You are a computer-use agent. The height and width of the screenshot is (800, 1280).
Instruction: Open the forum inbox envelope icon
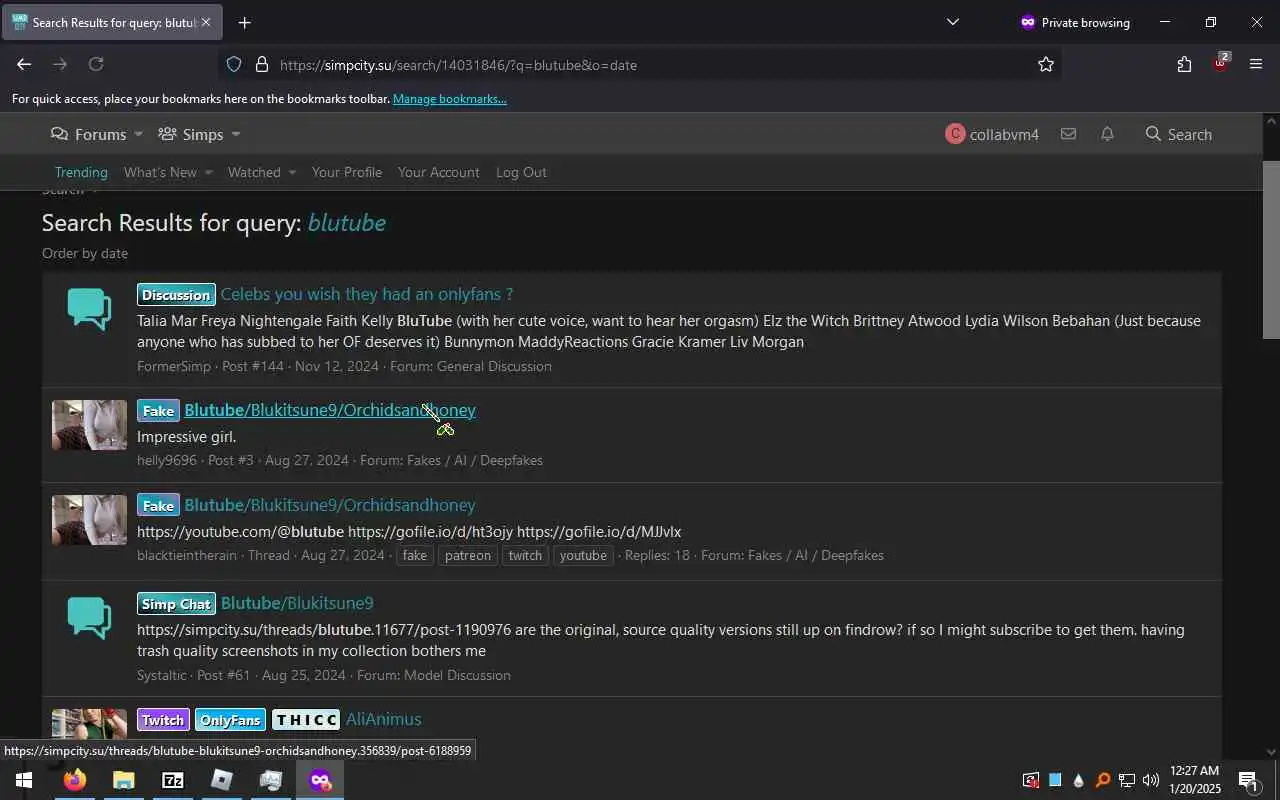click(1068, 134)
